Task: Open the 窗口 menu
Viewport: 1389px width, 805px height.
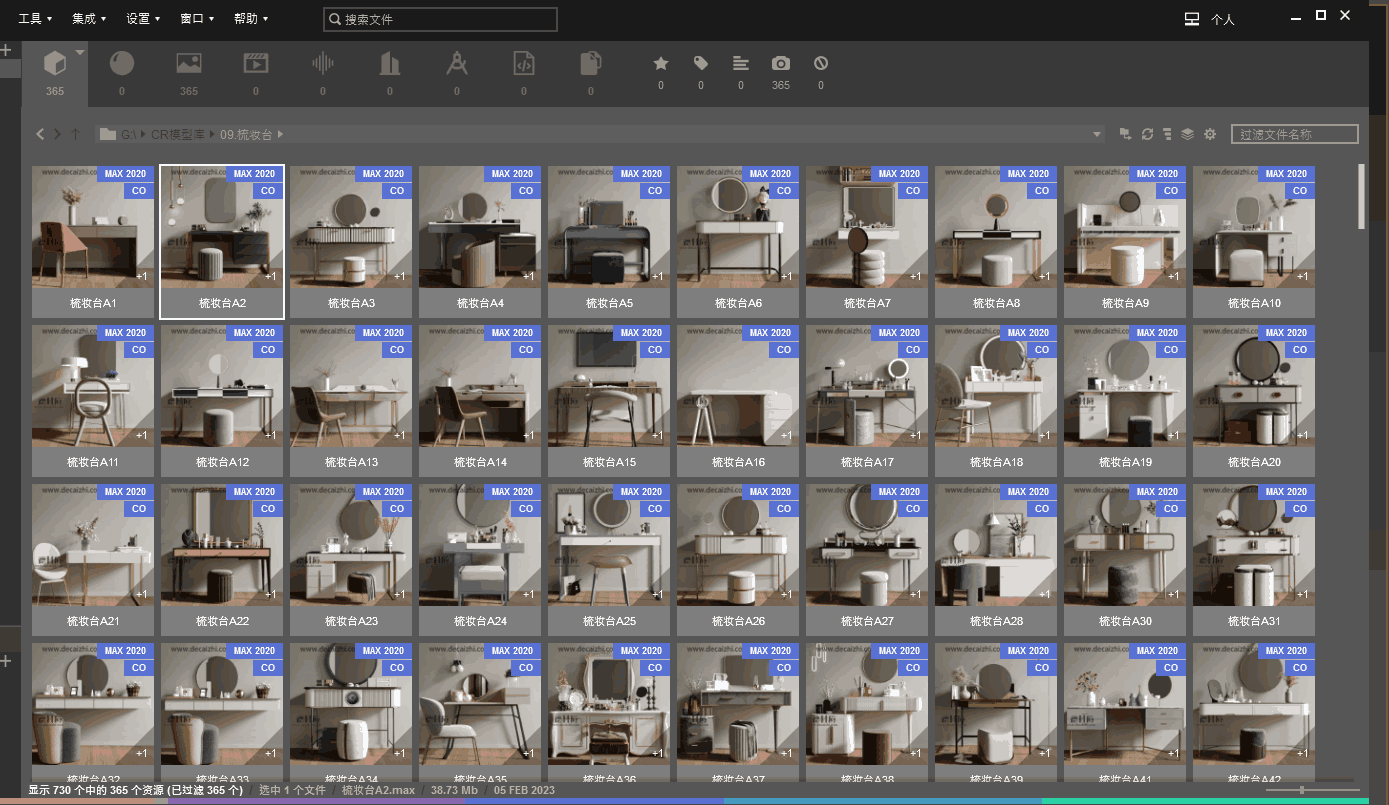Action: click(197, 19)
